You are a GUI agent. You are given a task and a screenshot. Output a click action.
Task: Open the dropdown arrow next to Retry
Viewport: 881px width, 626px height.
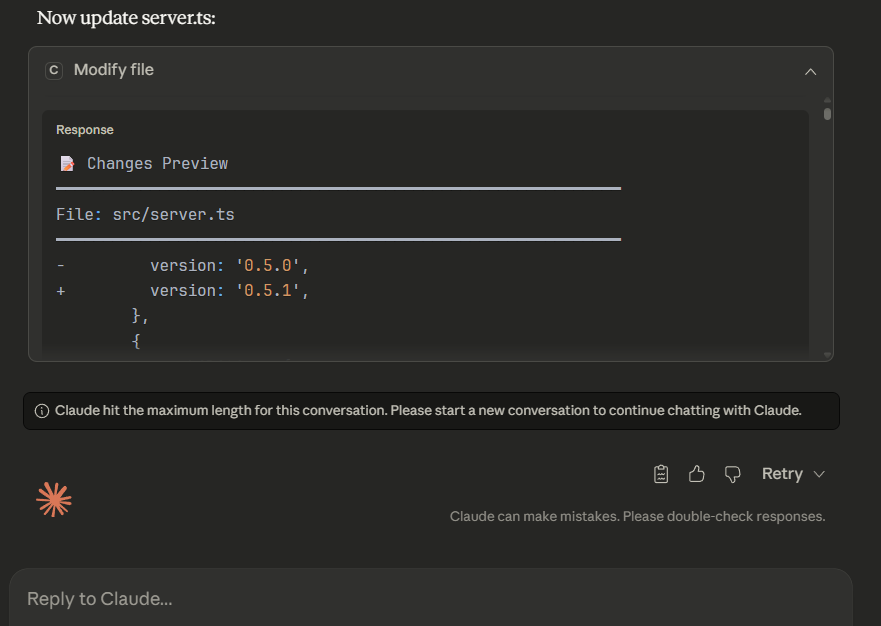point(820,474)
